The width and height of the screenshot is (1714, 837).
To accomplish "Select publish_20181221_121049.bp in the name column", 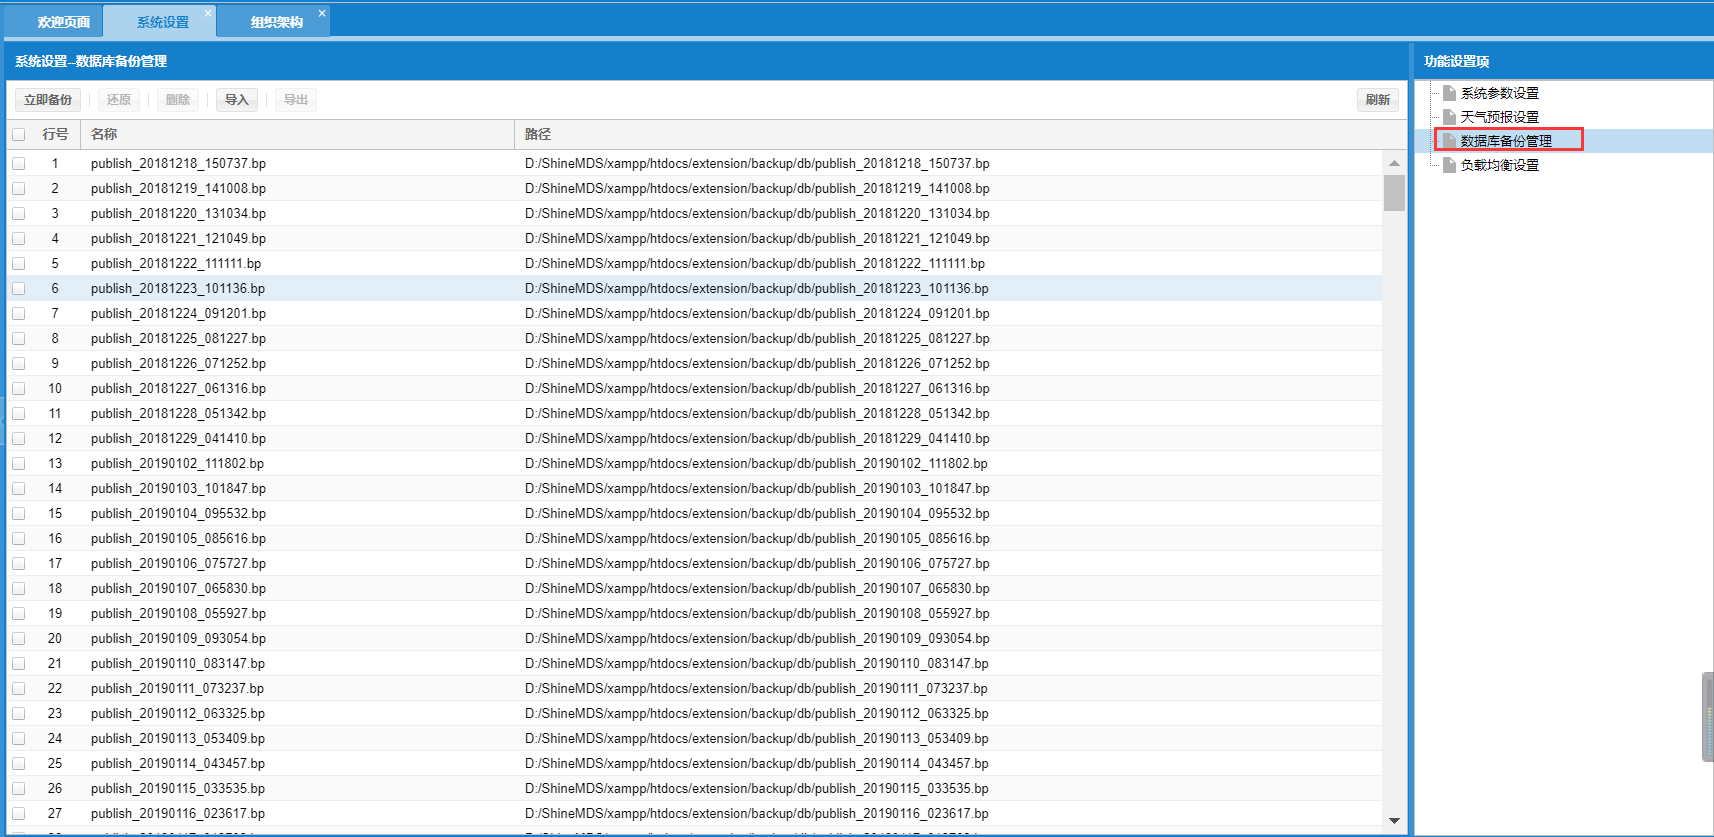I will click(x=178, y=238).
